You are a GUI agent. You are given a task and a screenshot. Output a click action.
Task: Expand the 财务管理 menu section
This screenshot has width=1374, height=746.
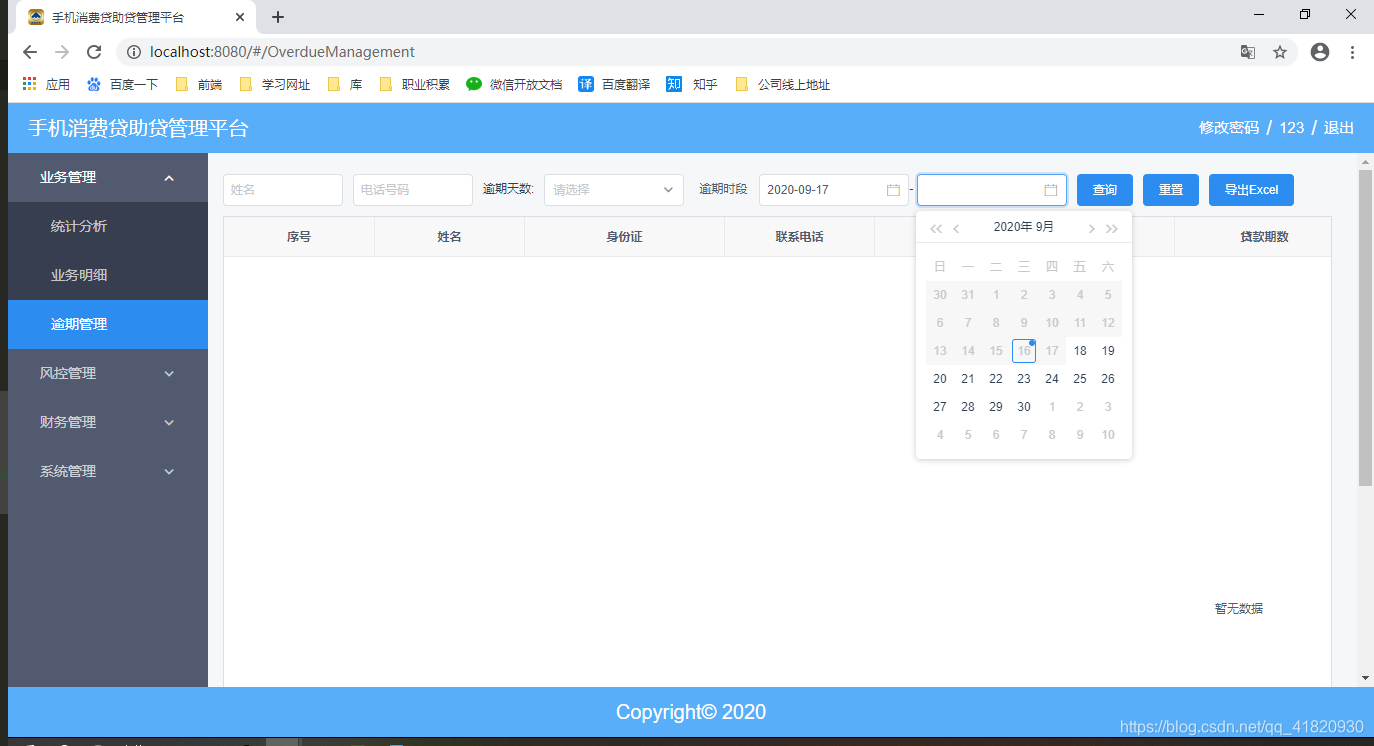click(108, 422)
